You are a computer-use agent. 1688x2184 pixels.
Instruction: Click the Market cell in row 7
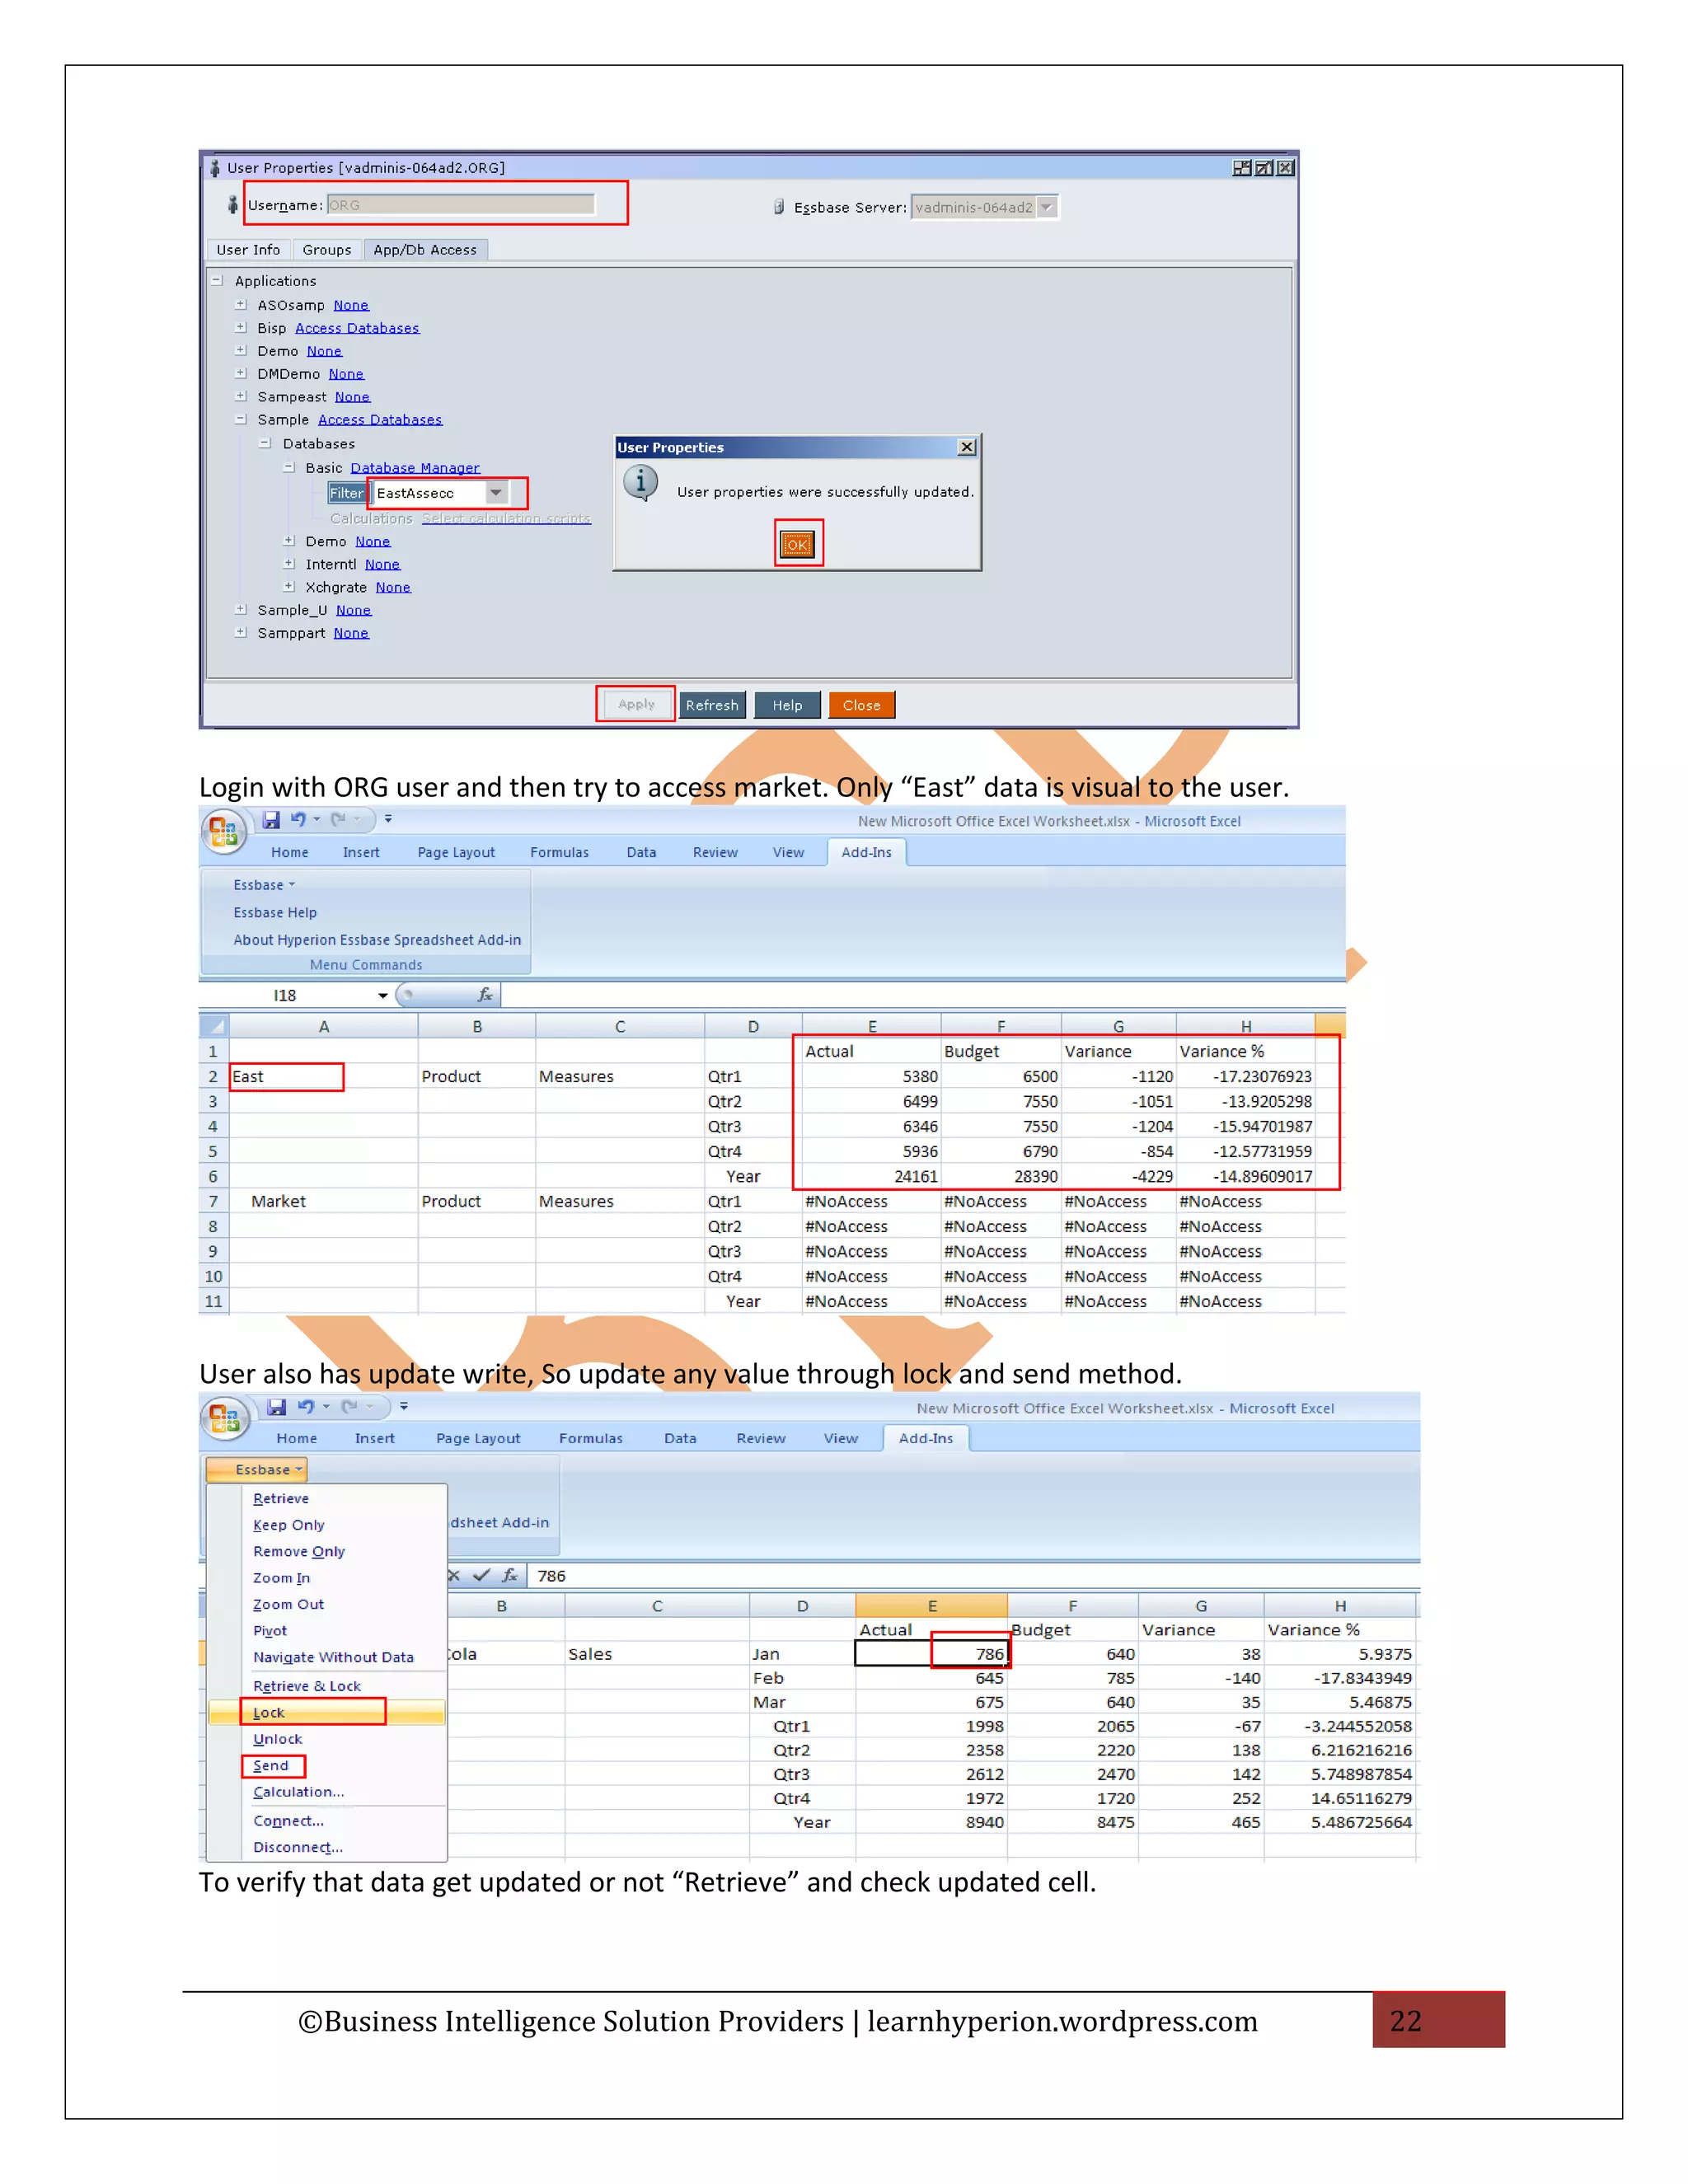[x=324, y=1201]
